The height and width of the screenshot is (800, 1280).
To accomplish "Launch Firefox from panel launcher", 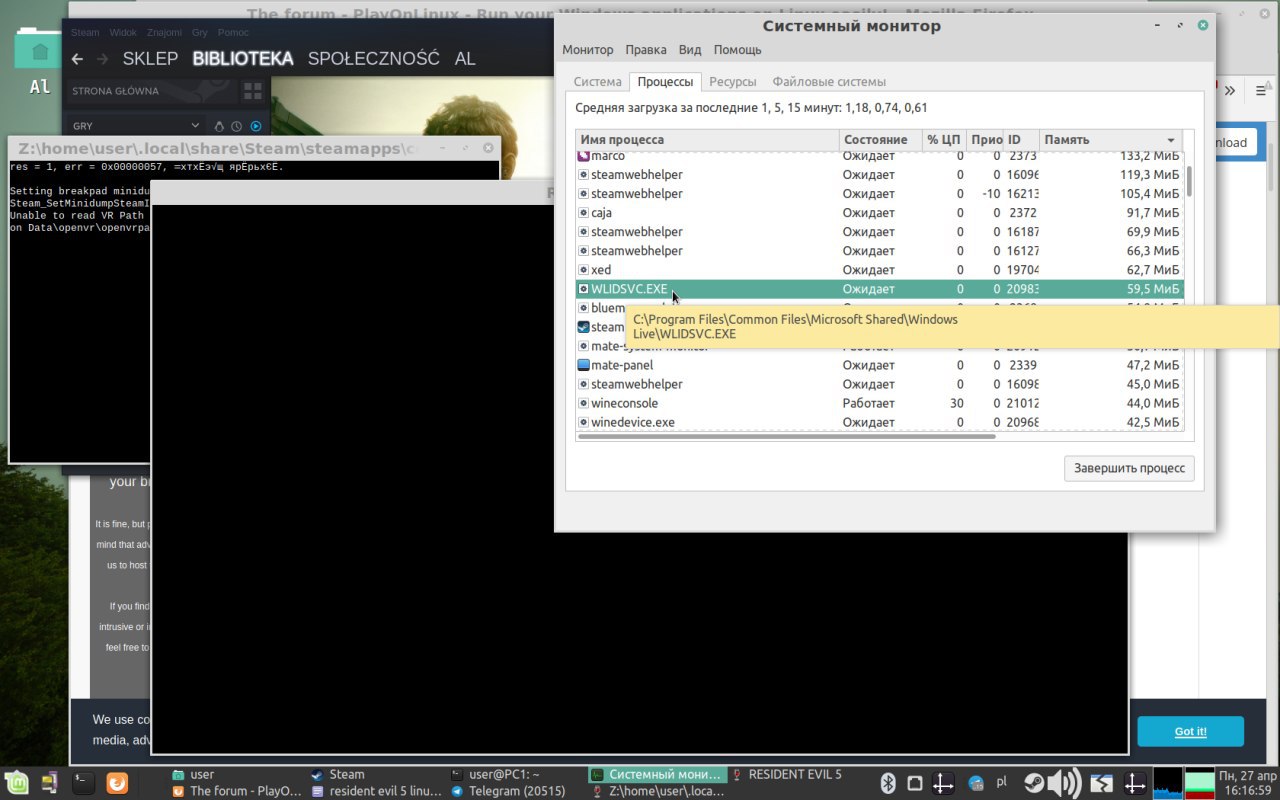I will [117, 782].
